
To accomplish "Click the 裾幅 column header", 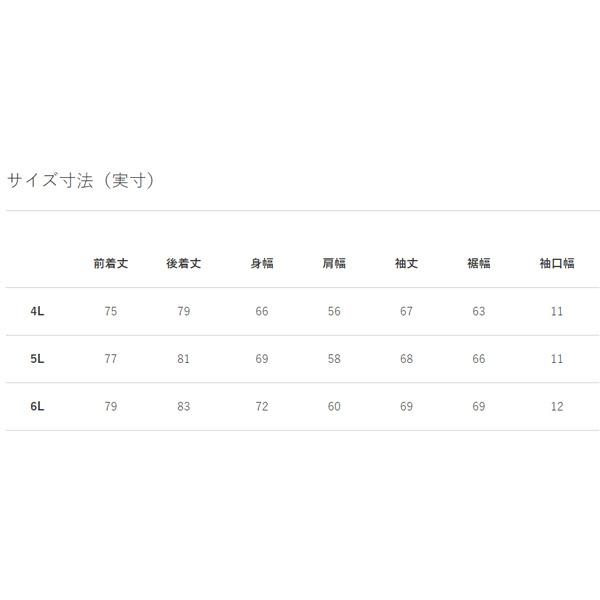I will (479, 264).
